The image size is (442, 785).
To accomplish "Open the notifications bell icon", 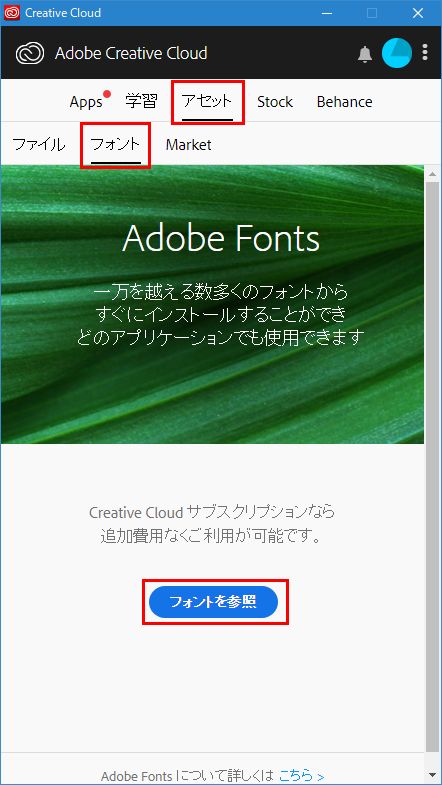I will (x=365, y=54).
